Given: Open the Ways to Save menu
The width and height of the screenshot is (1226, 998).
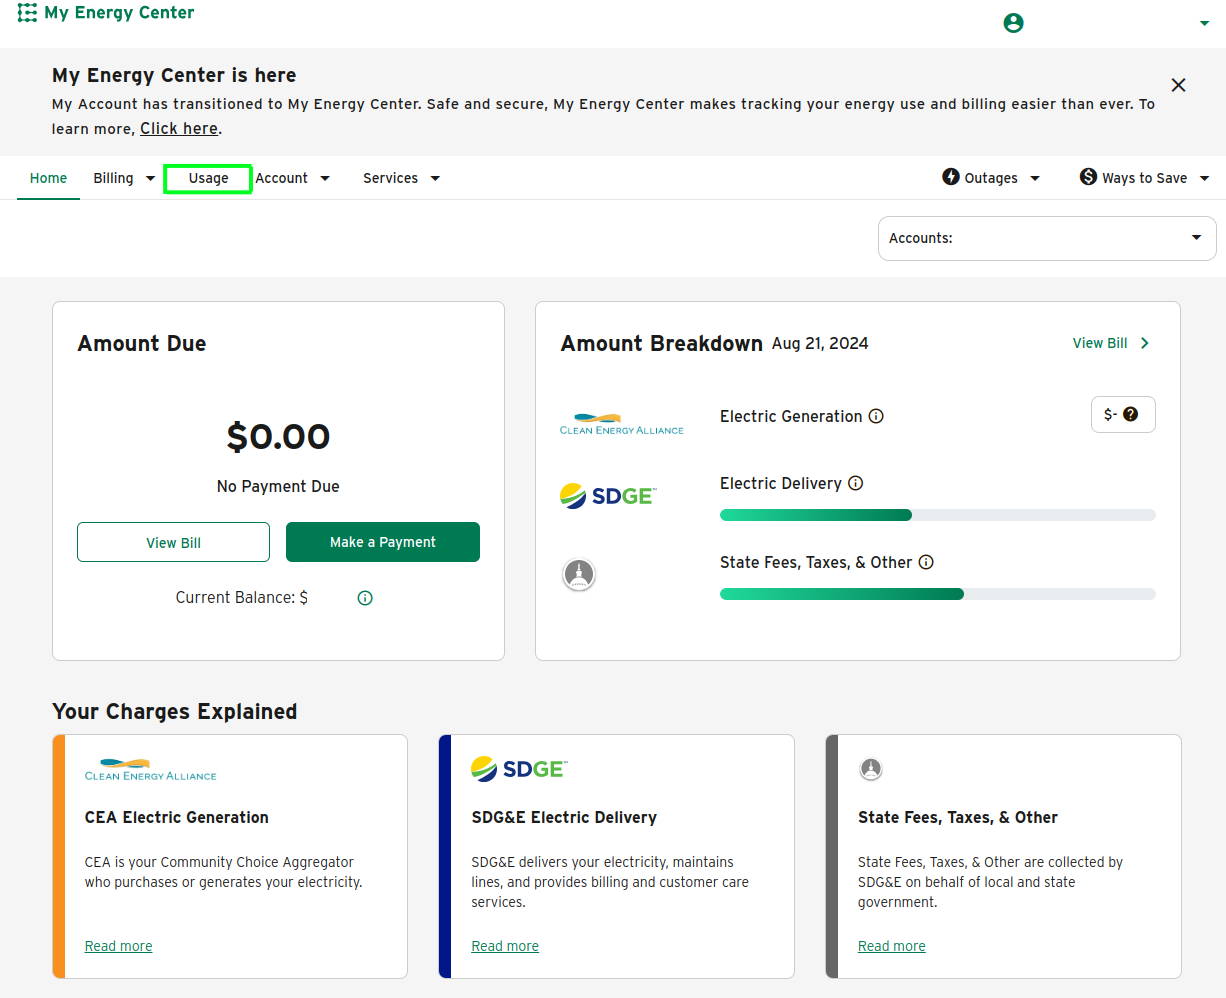Looking at the screenshot, I should (1145, 178).
